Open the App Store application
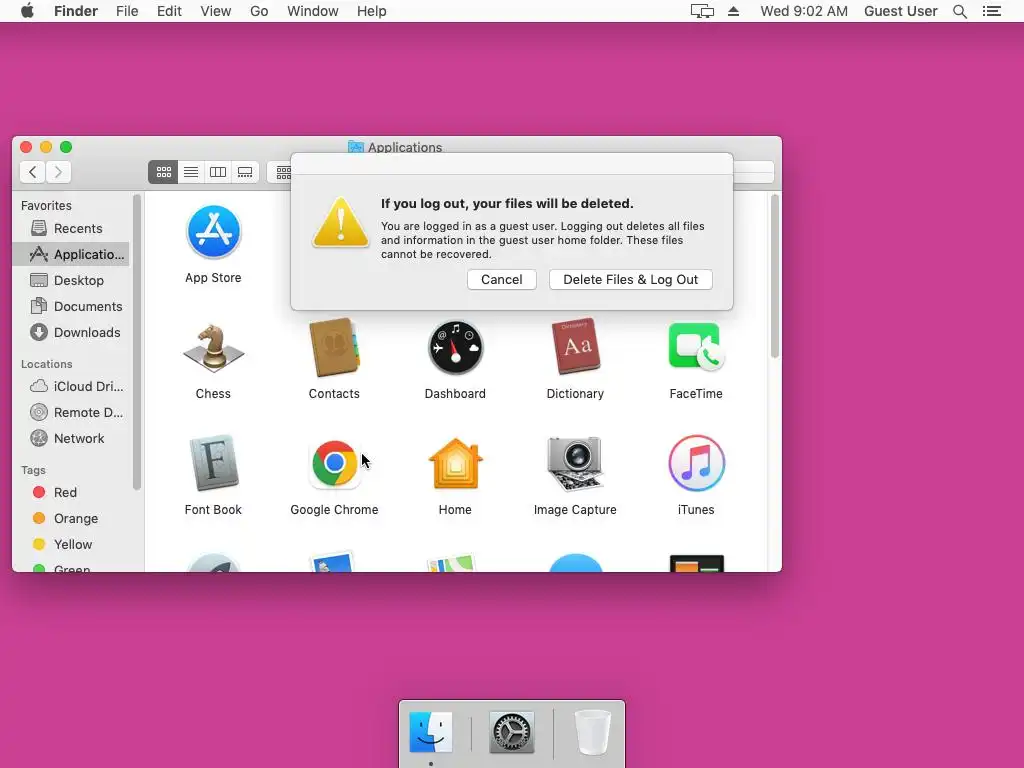The width and height of the screenshot is (1024, 768). coord(213,232)
